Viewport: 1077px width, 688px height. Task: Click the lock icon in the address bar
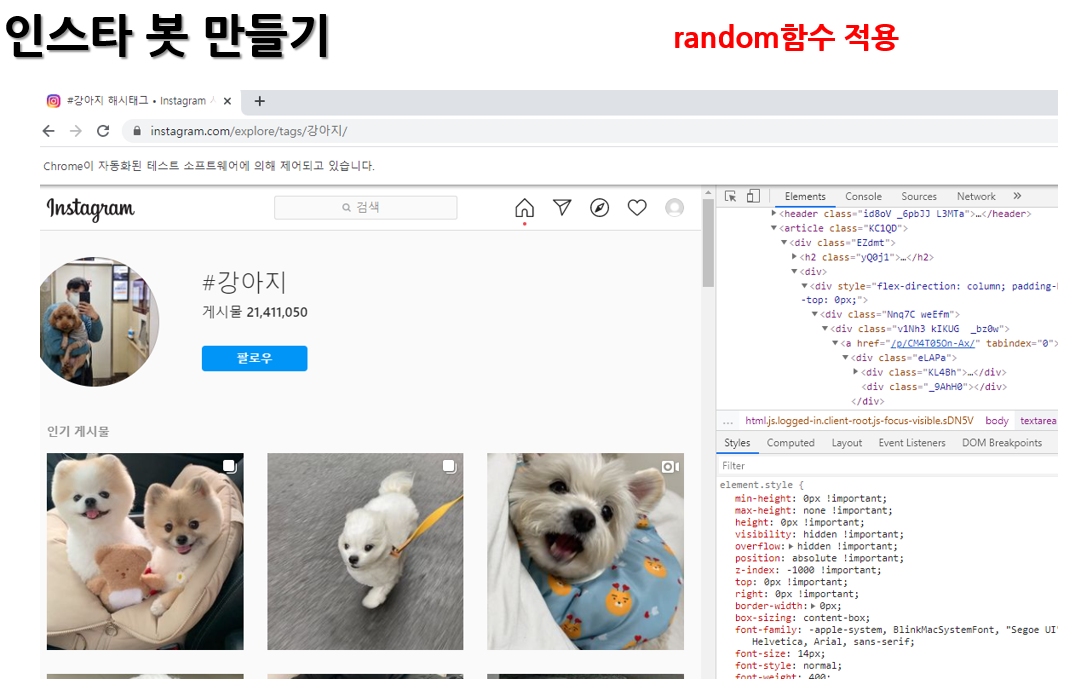pyautogui.click(x=137, y=130)
